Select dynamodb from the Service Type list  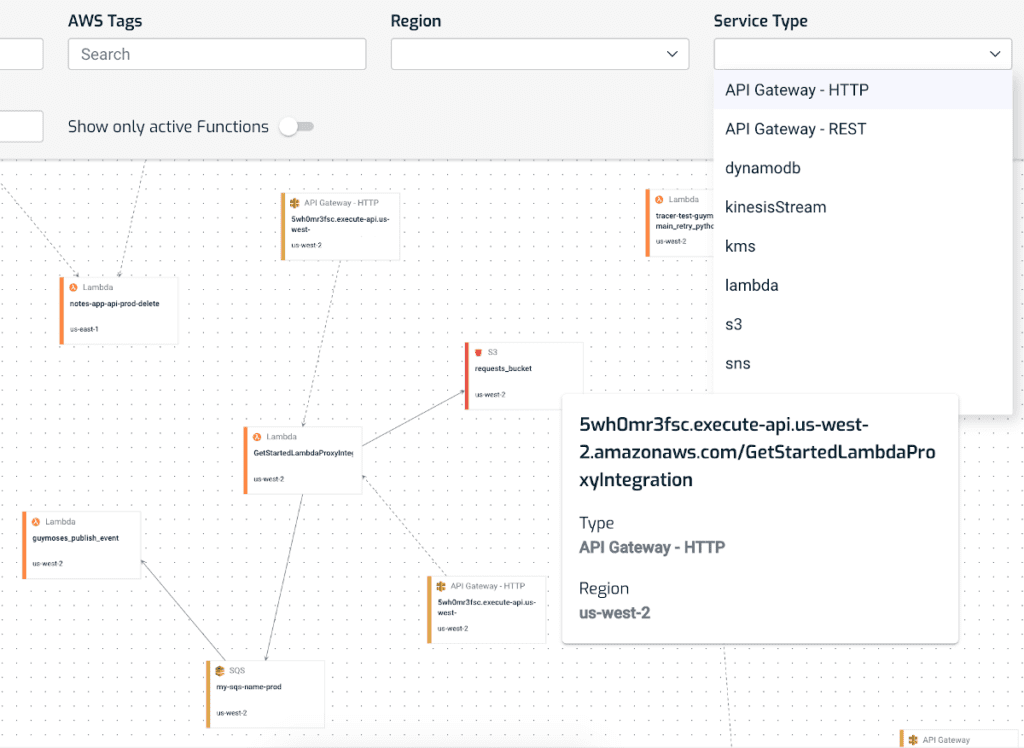(763, 168)
